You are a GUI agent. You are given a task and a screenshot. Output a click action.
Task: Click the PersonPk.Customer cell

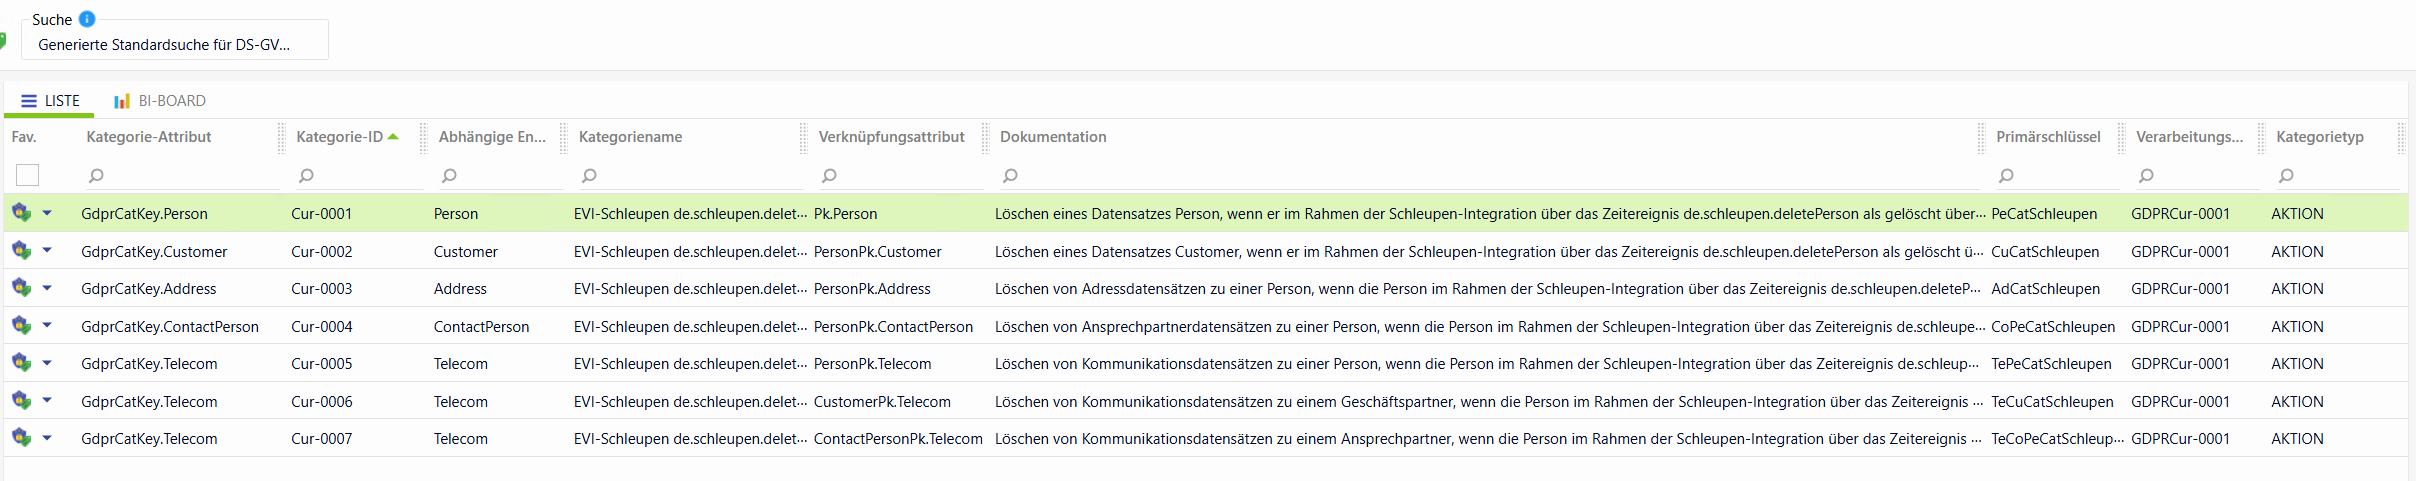click(x=877, y=252)
